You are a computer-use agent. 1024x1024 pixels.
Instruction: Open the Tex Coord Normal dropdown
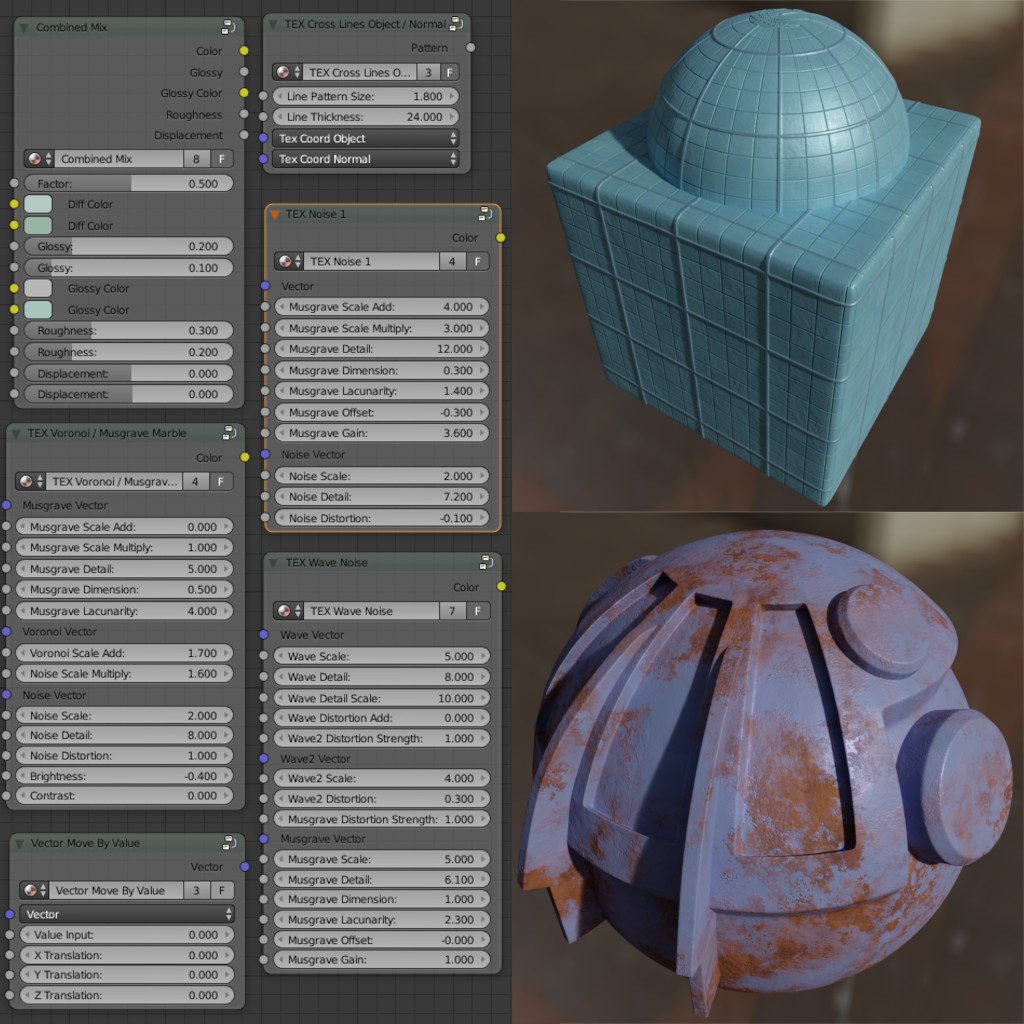click(365, 159)
